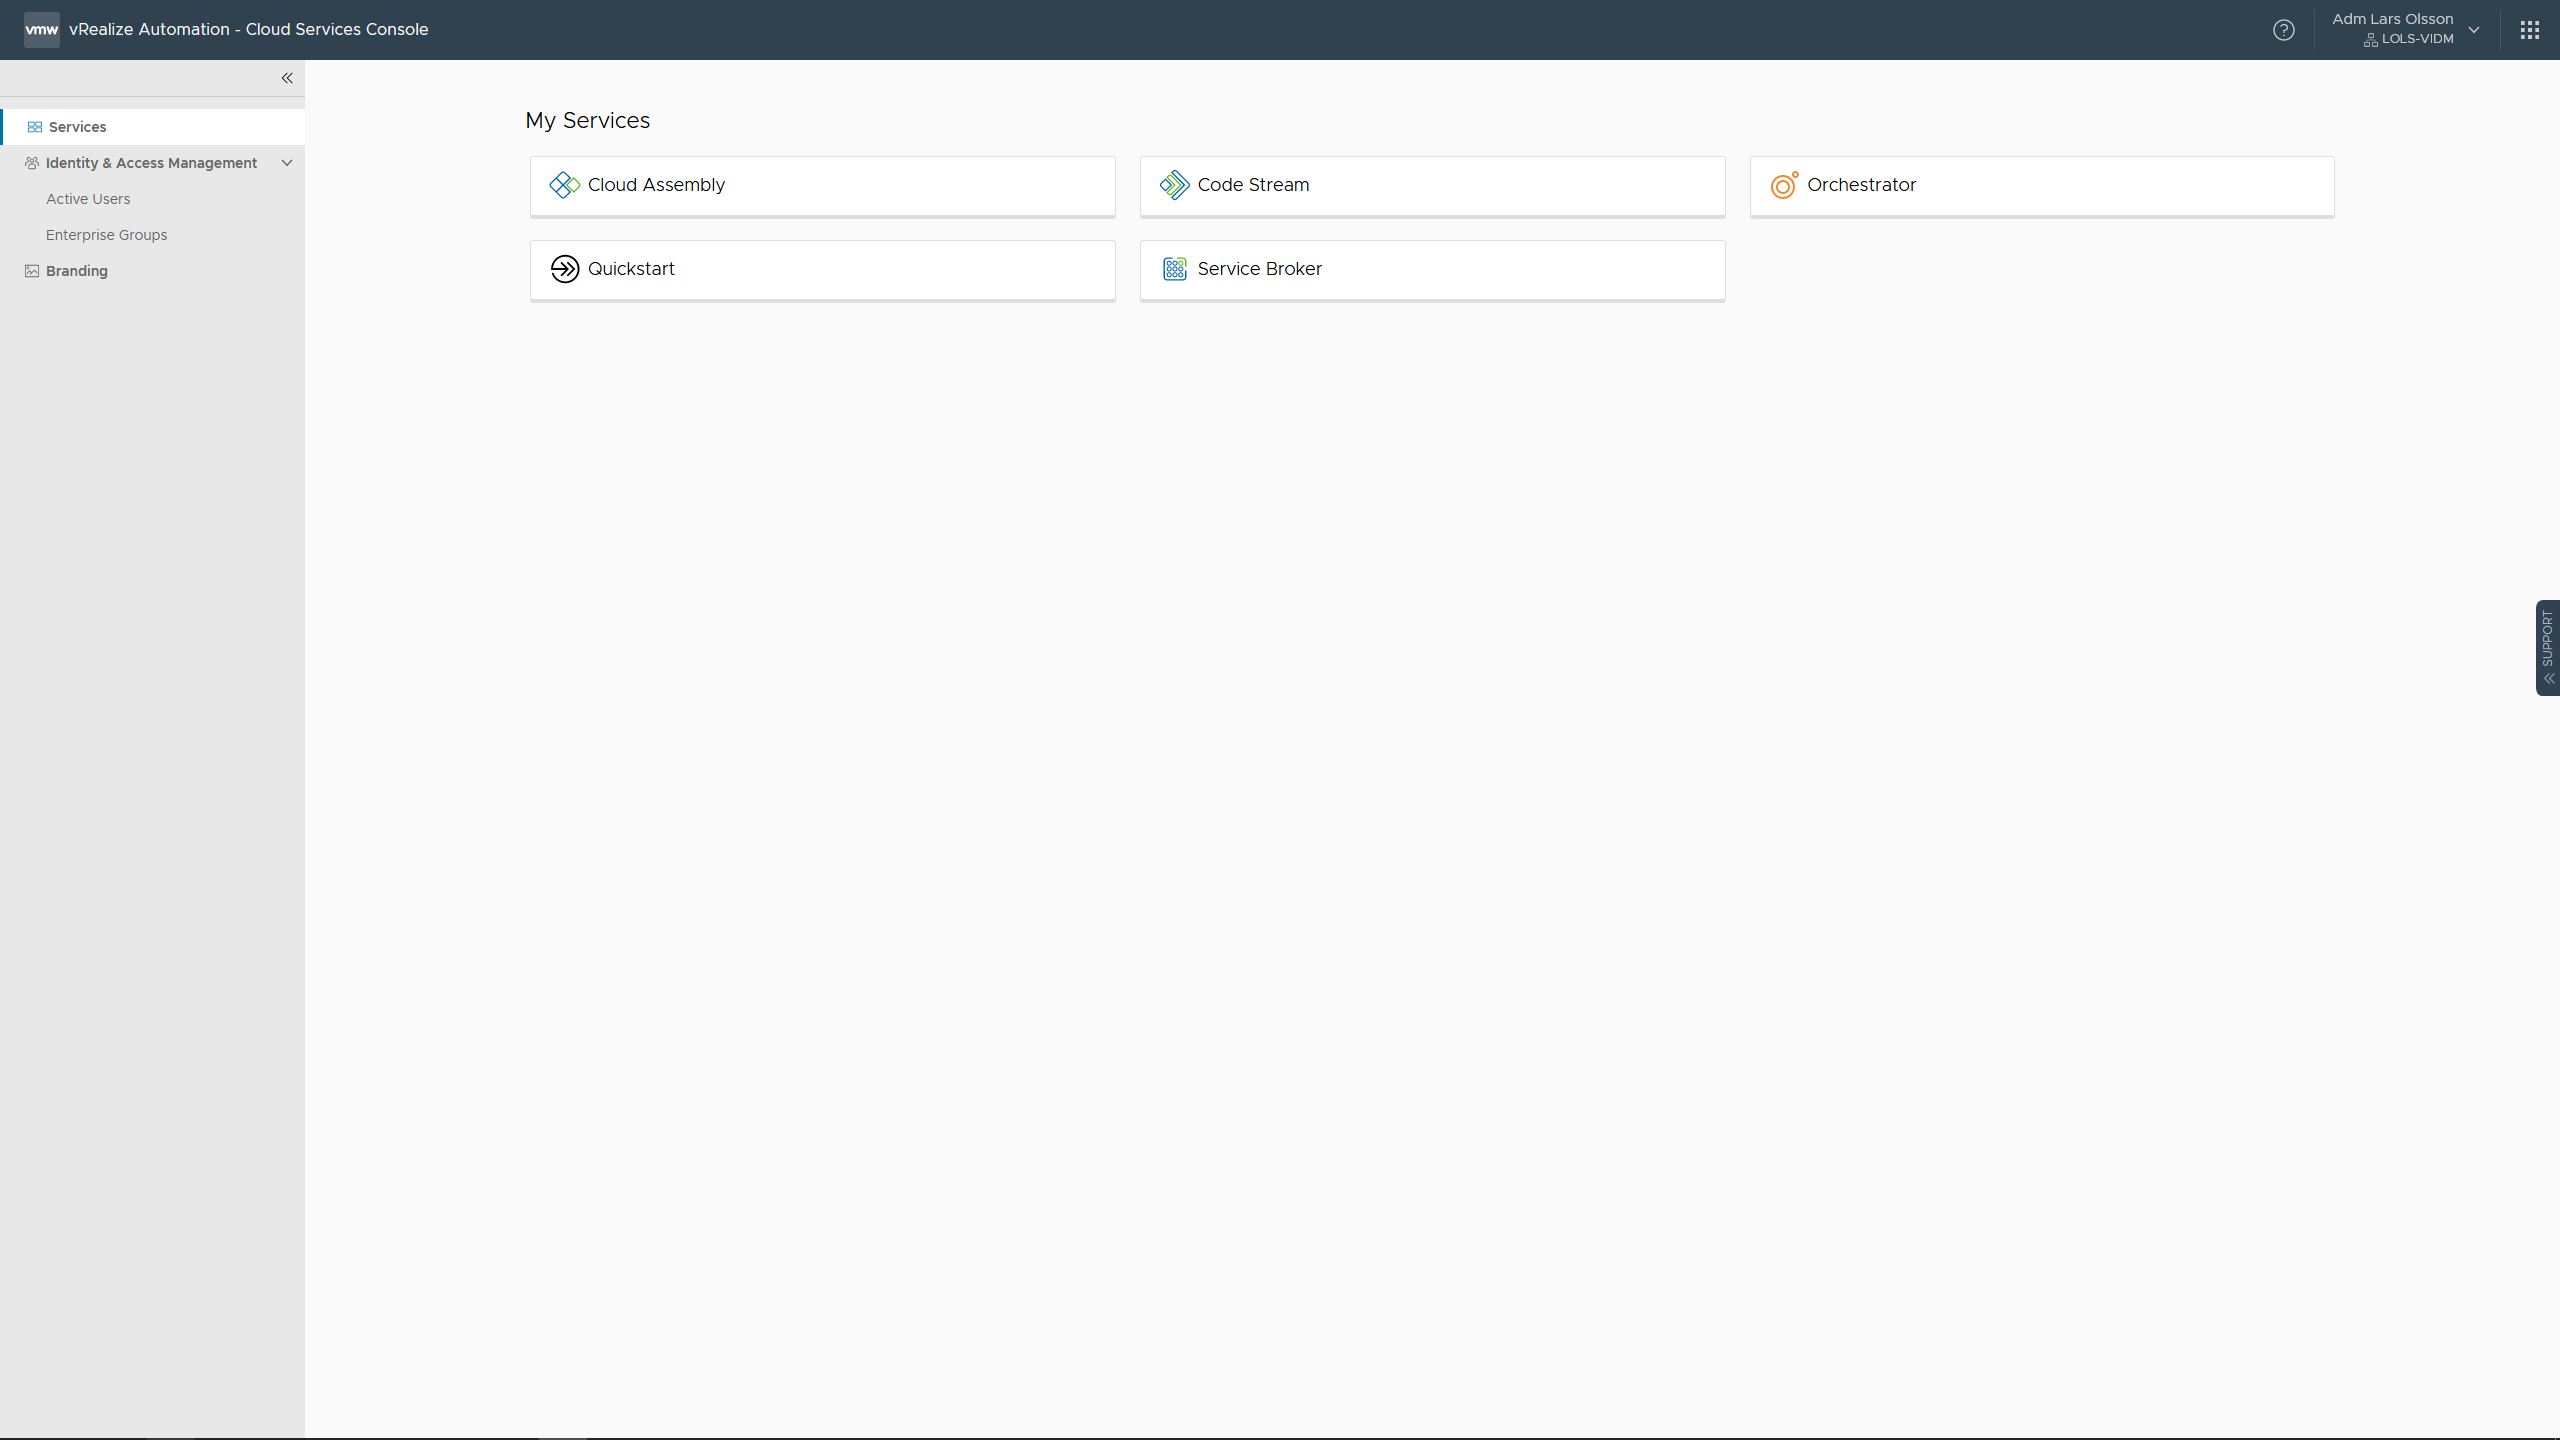This screenshot has height=1440, width=2560.
Task: Open Identity & Access Management section
Action: 152,163
